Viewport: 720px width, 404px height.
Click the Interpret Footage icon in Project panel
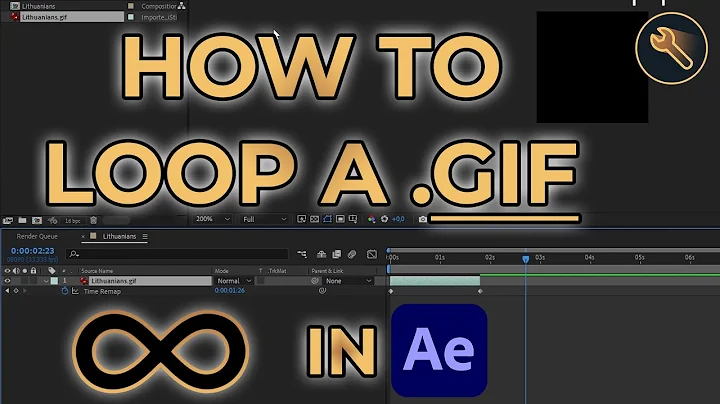click(x=7, y=220)
